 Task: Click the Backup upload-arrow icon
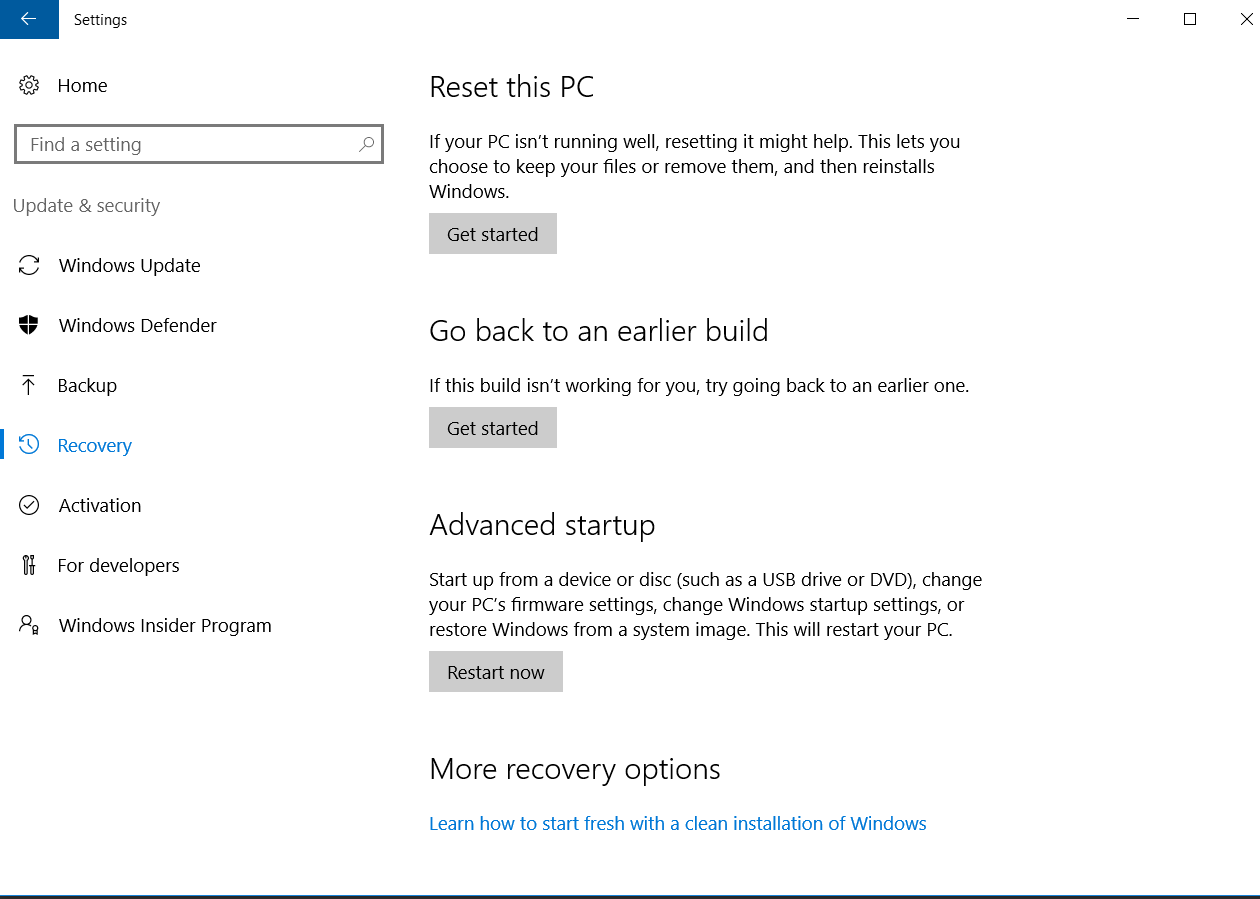point(29,385)
